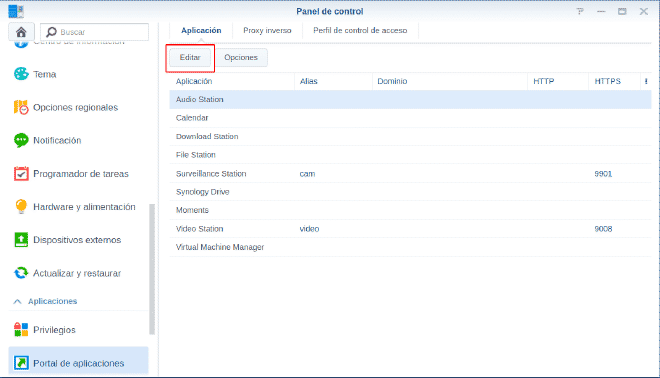Image resolution: width=660 pixels, height=378 pixels.
Task: Open Privilegios colored blocks icon
Action: click(x=21, y=330)
